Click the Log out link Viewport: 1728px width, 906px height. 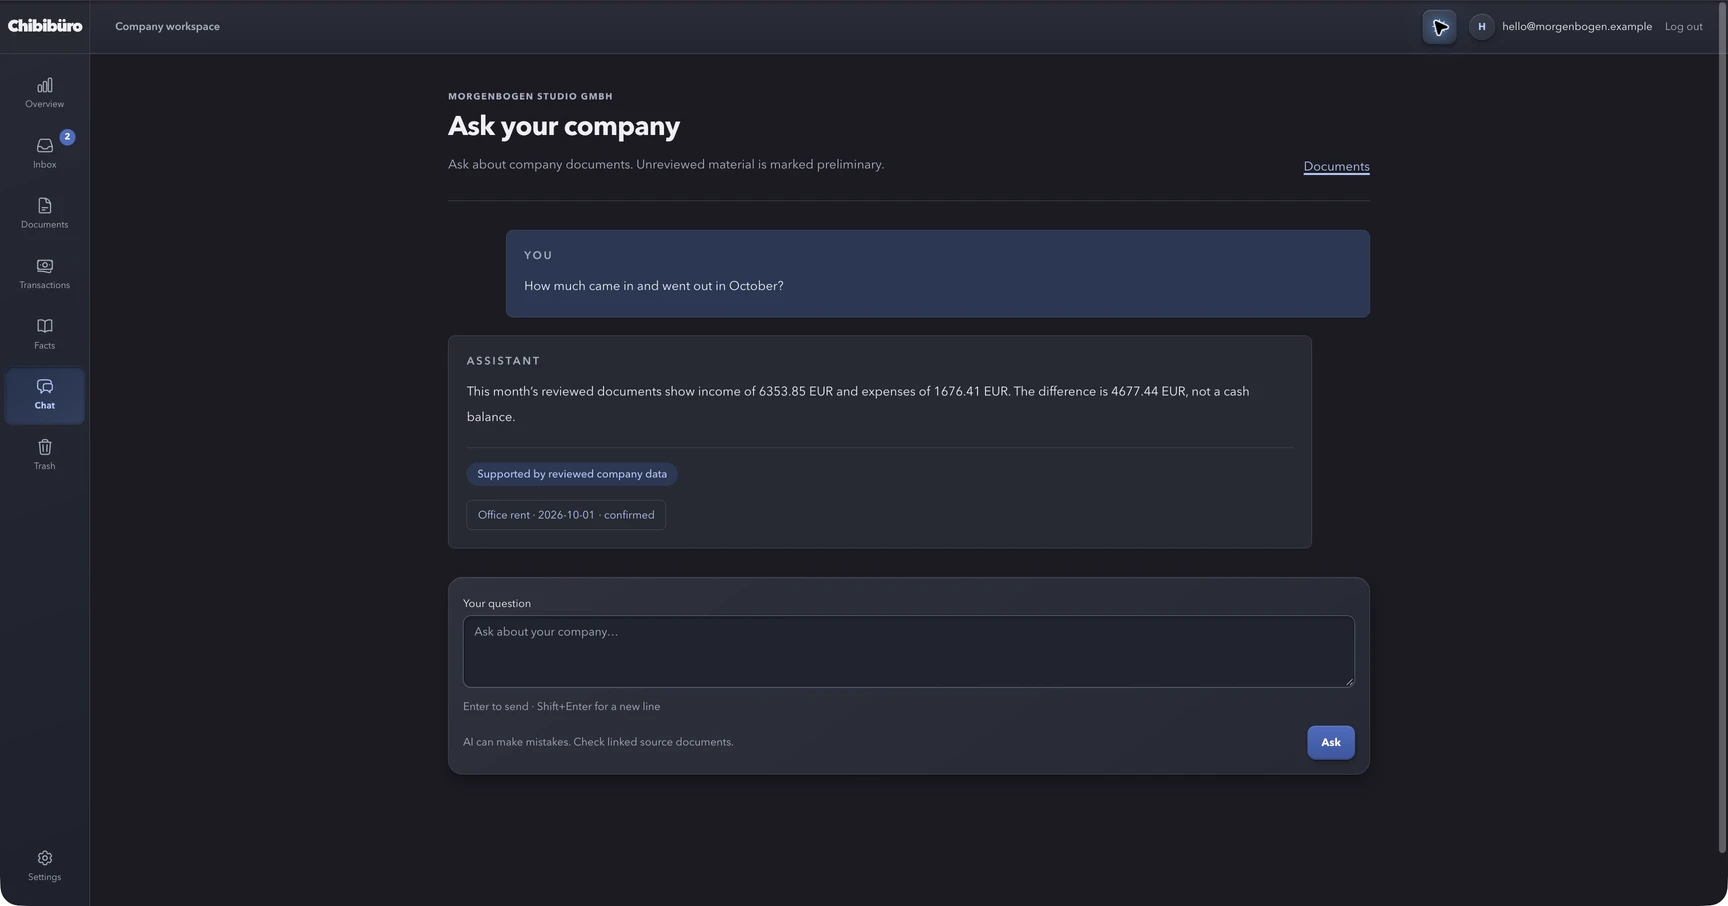[x=1683, y=27]
